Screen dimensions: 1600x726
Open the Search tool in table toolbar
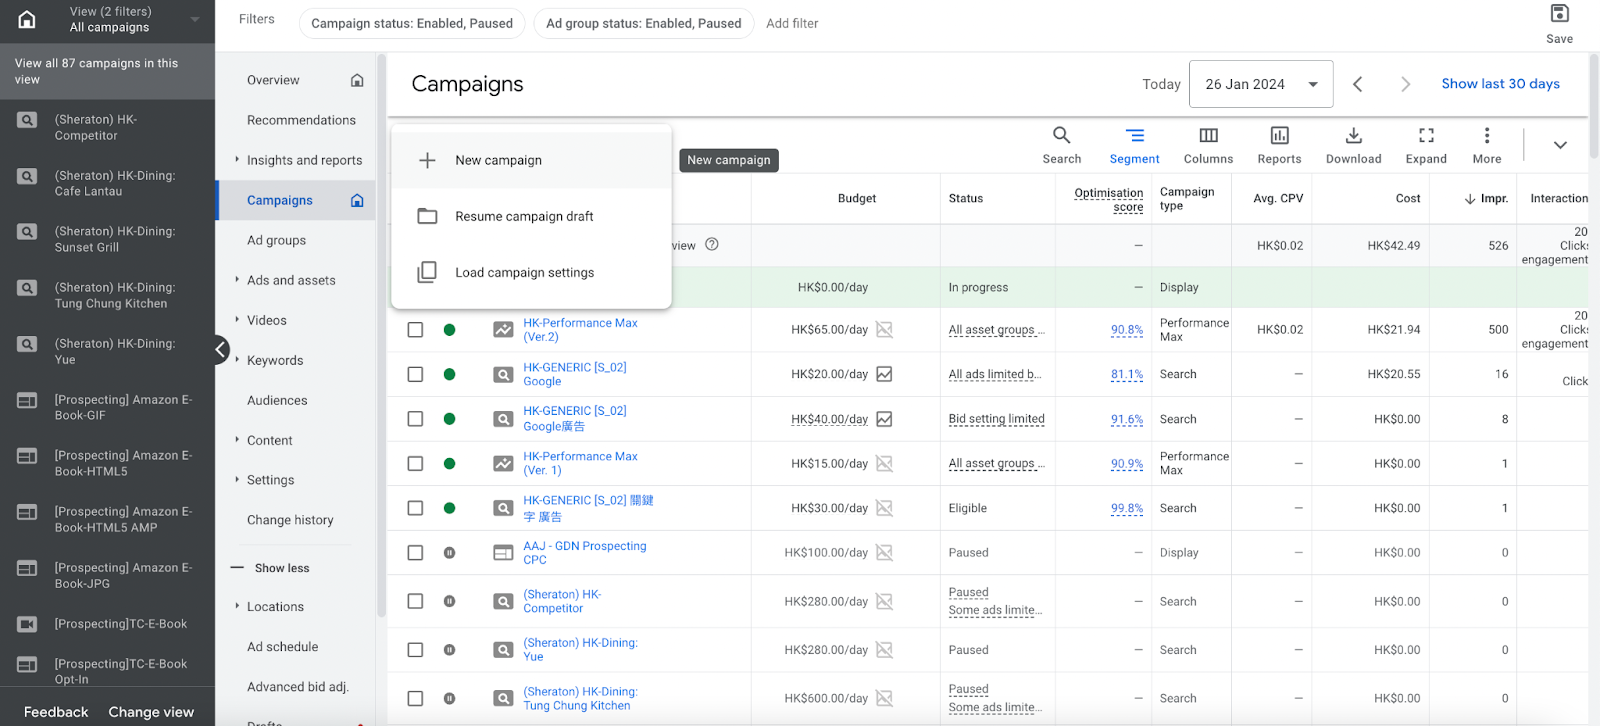coord(1061,145)
